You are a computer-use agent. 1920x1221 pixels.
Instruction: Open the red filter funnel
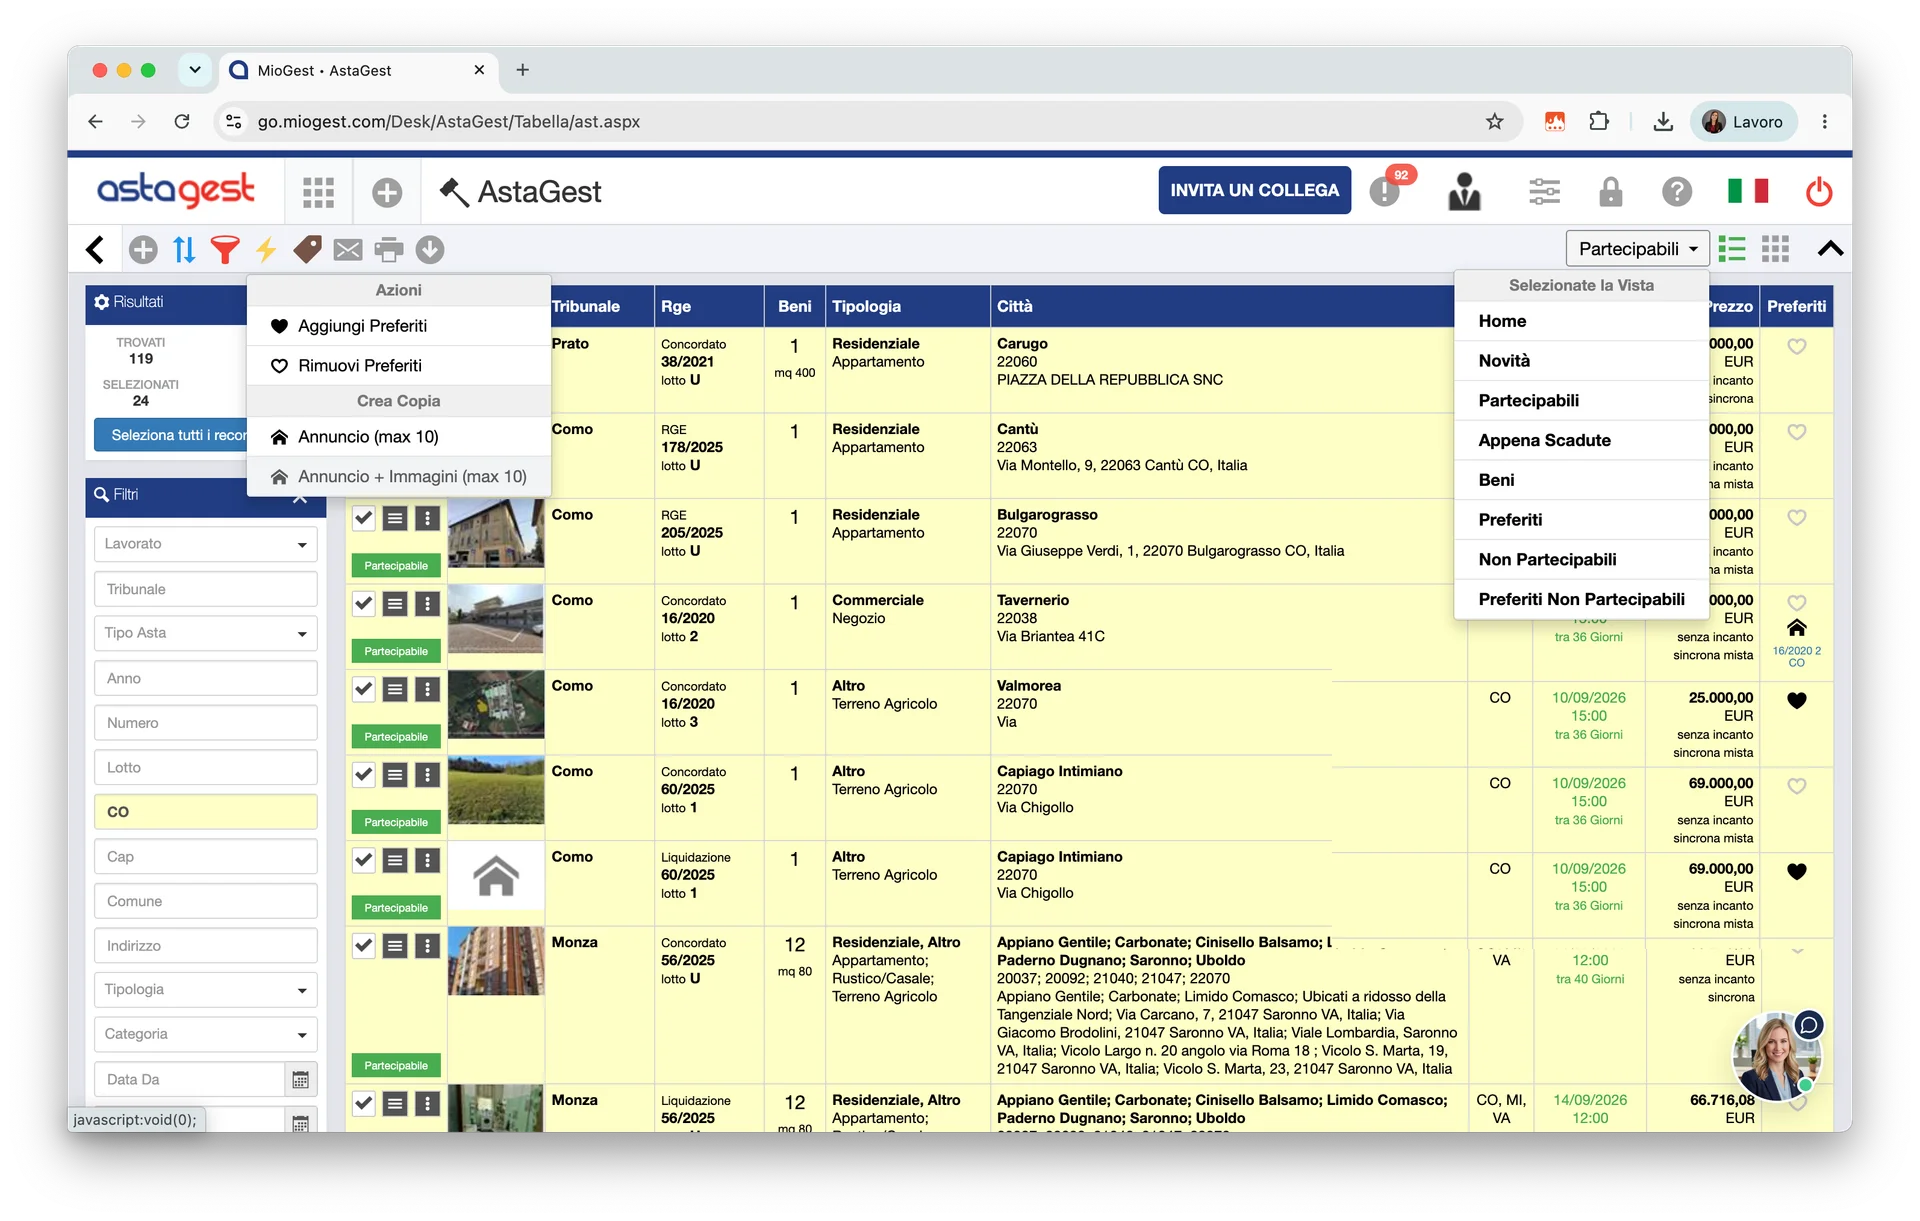pos(225,249)
